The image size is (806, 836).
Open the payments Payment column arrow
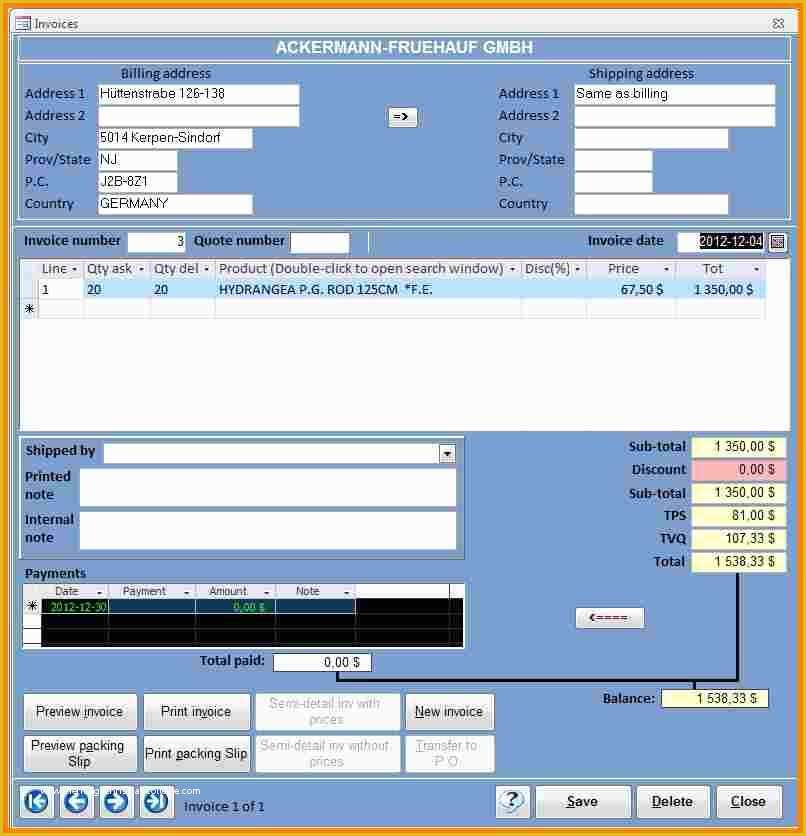coord(187,592)
